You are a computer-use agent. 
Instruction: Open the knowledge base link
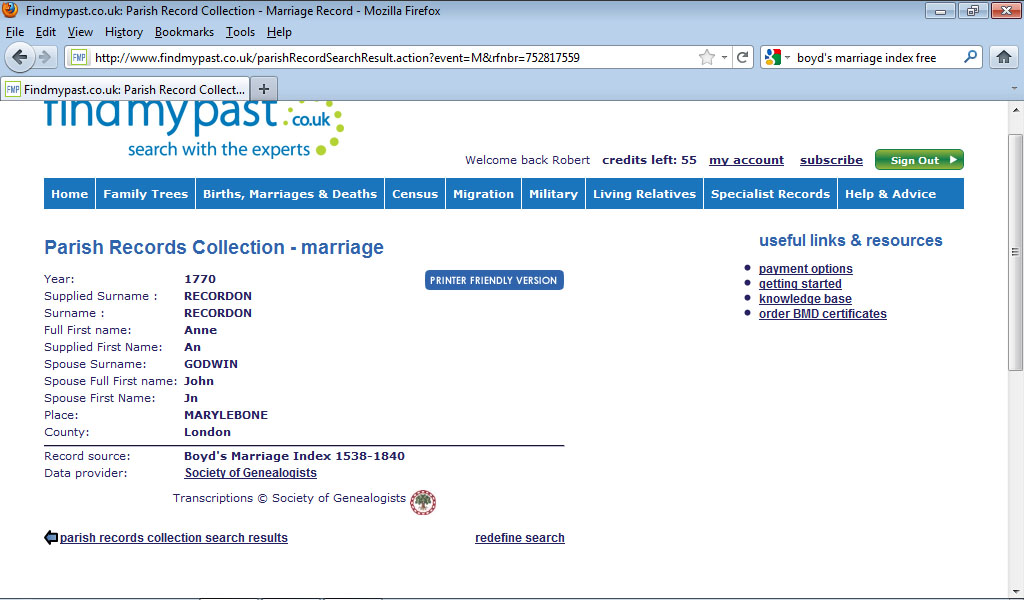coord(805,298)
